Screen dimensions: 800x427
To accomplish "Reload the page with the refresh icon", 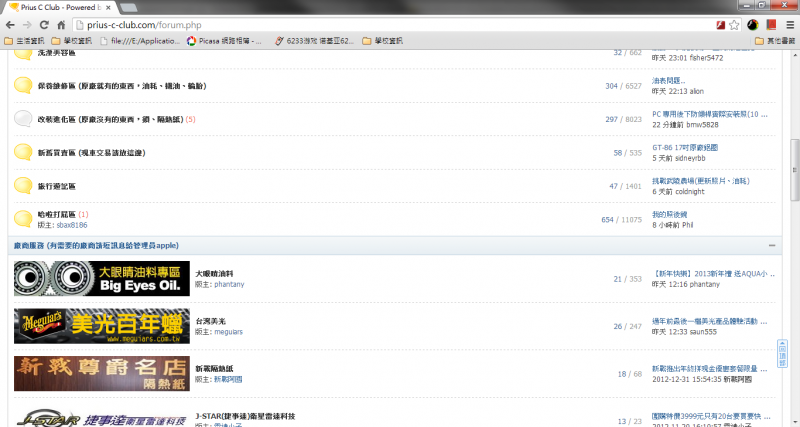I will coord(44,24).
